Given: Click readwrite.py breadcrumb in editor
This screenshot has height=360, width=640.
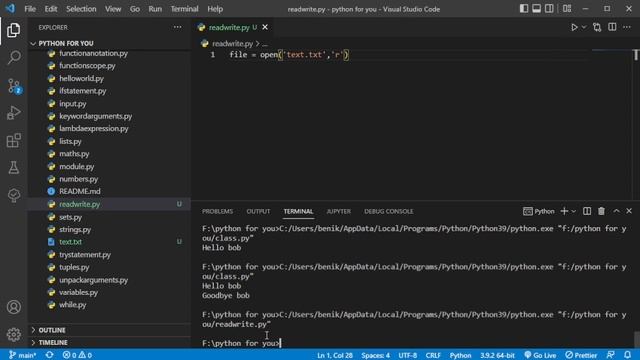Looking at the screenshot, I should click(232, 43).
